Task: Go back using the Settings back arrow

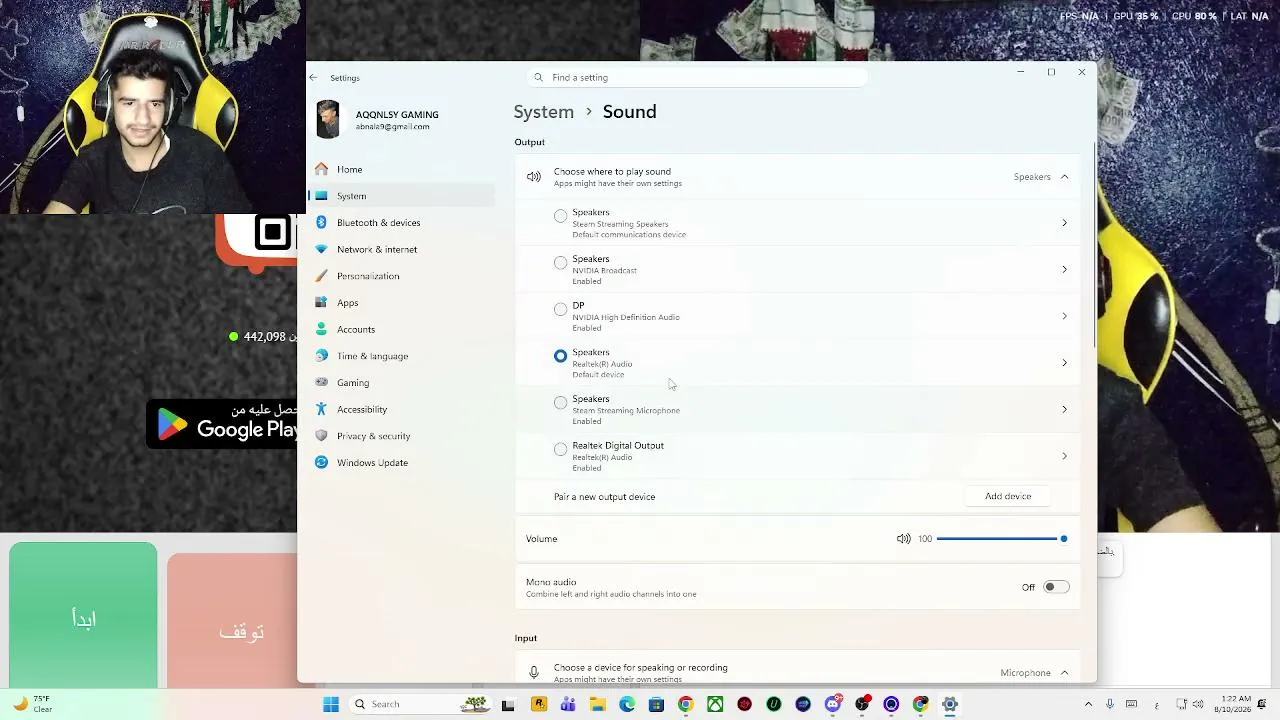Action: pos(313,77)
